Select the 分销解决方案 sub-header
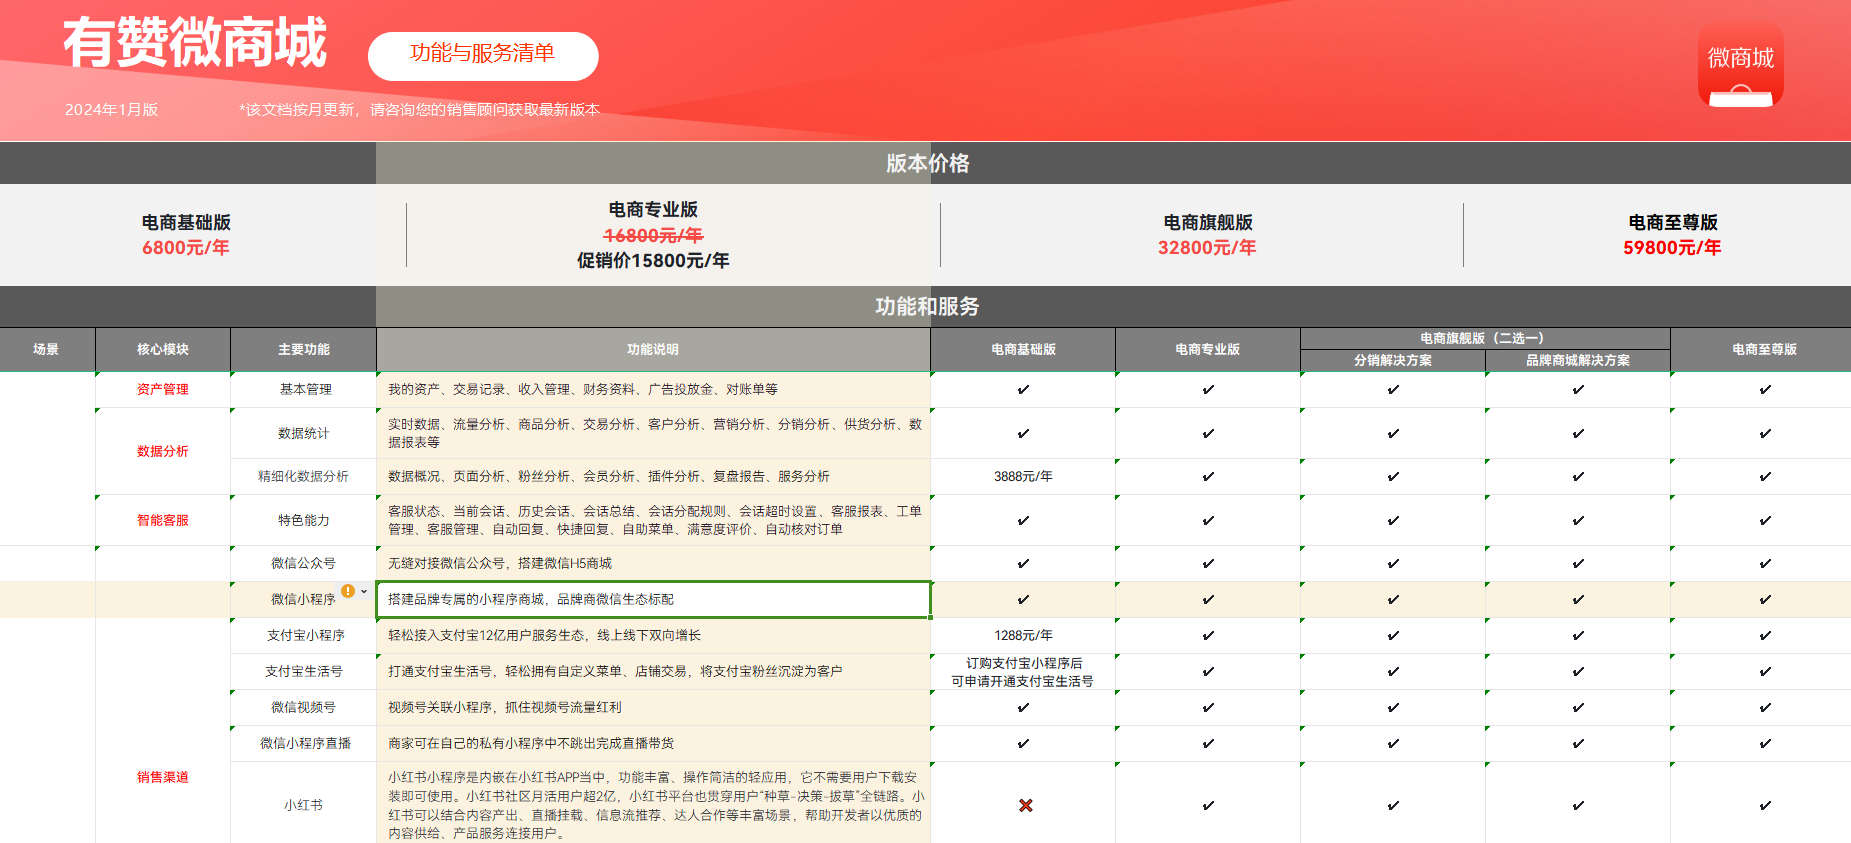This screenshot has width=1851, height=843. click(x=1393, y=360)
